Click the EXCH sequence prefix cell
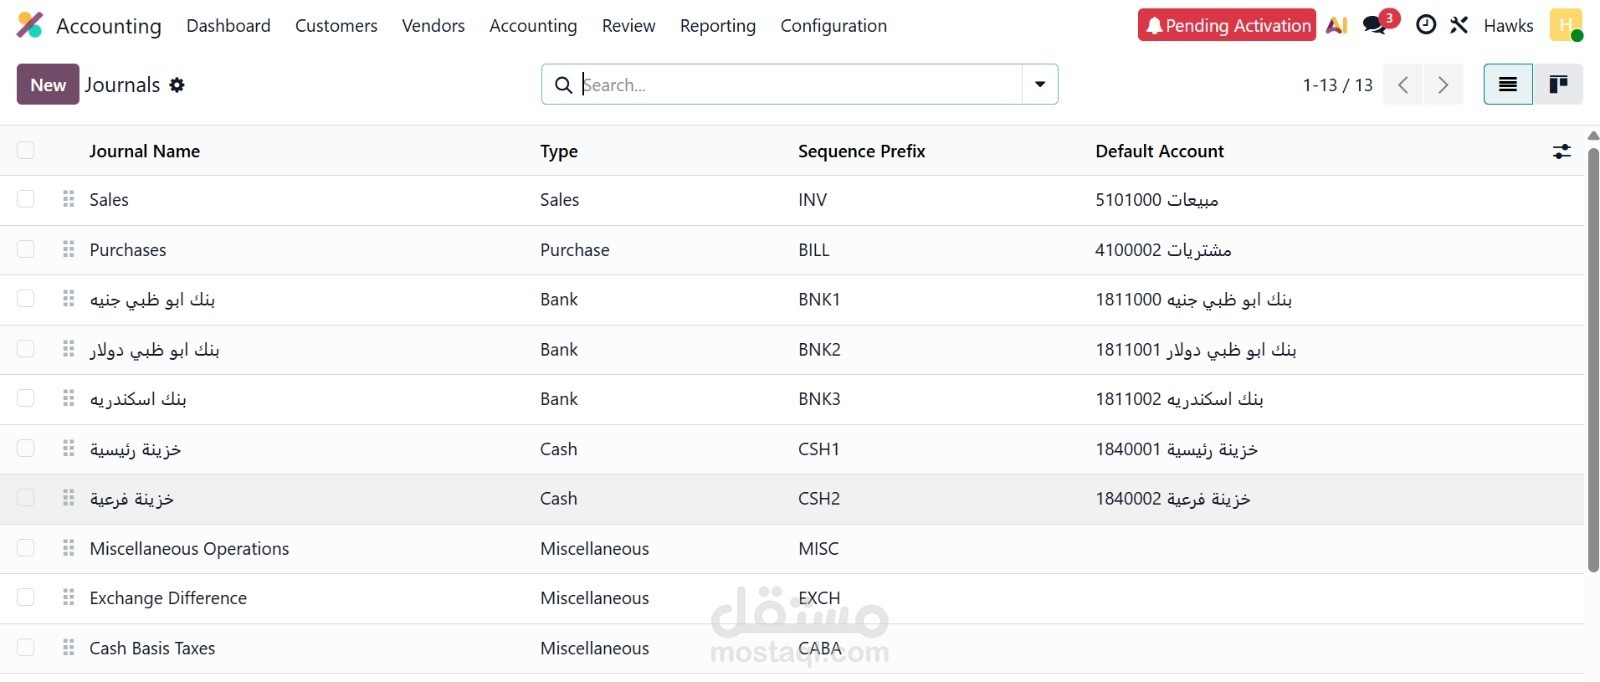The height and width of the screenshot is (682, 1600). pos(819,598)
